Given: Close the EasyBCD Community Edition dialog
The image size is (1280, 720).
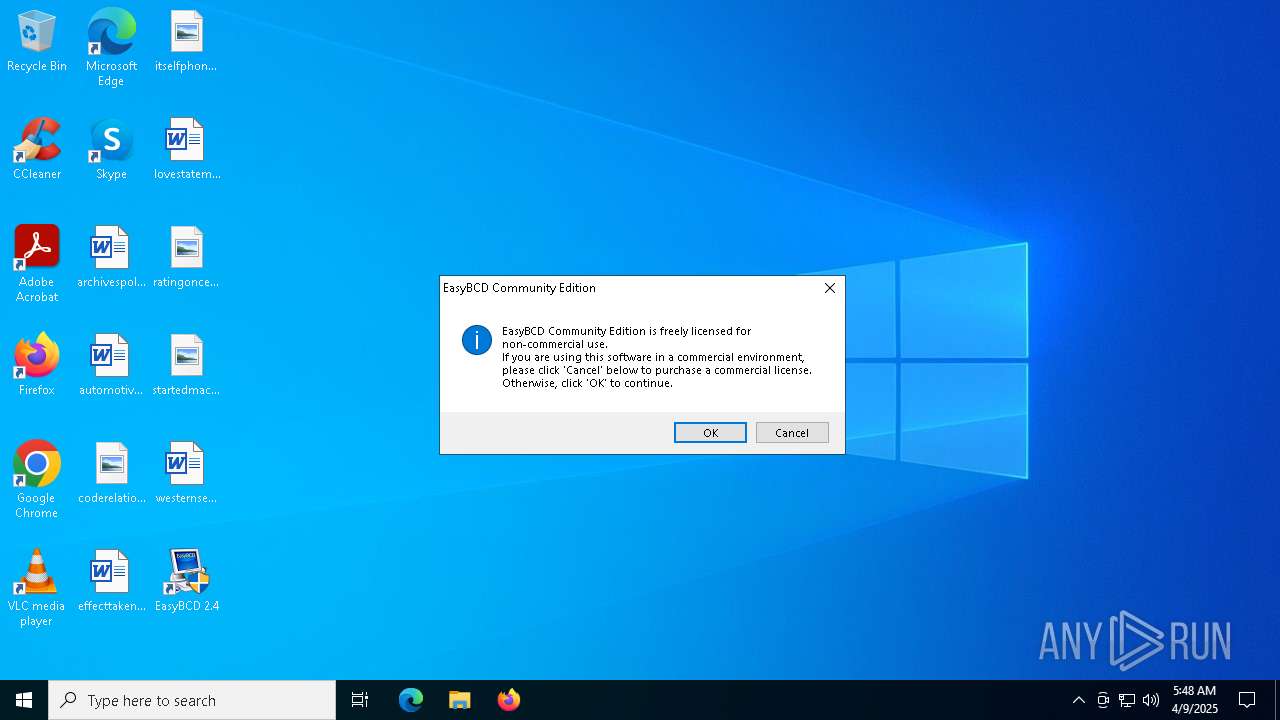Looking at the screenshot, I should (829, 288).
